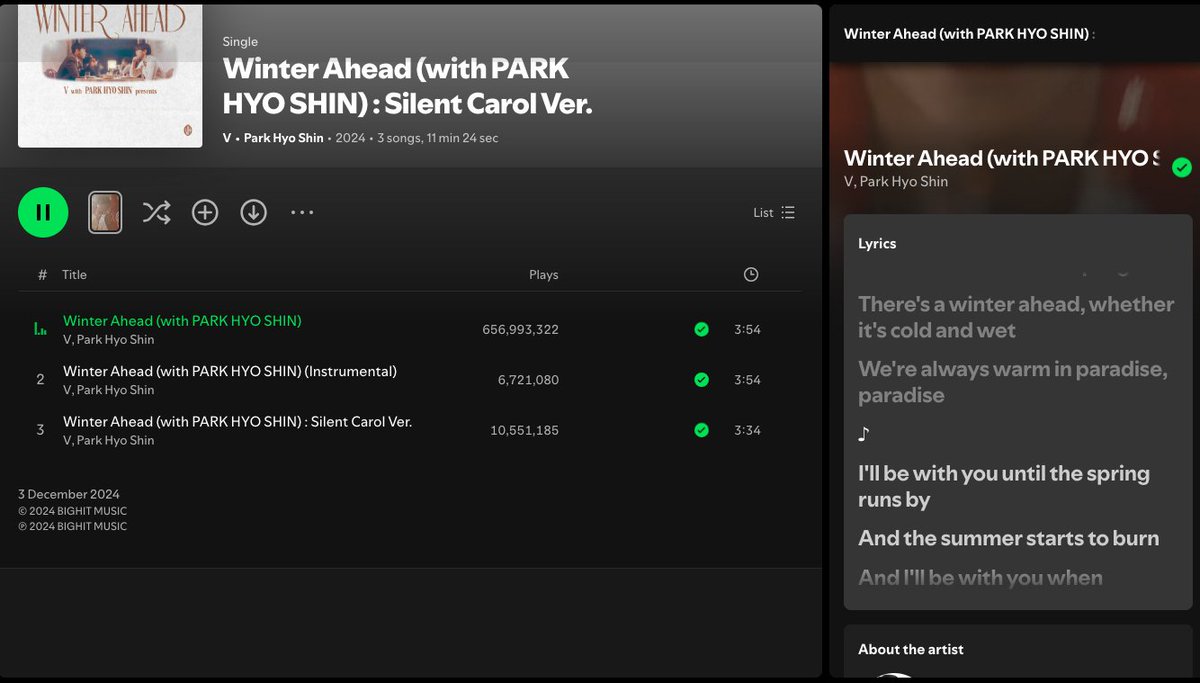Open artist V in album header
Viewport: 1200px width, 683px height.
(x=227, y=138)
